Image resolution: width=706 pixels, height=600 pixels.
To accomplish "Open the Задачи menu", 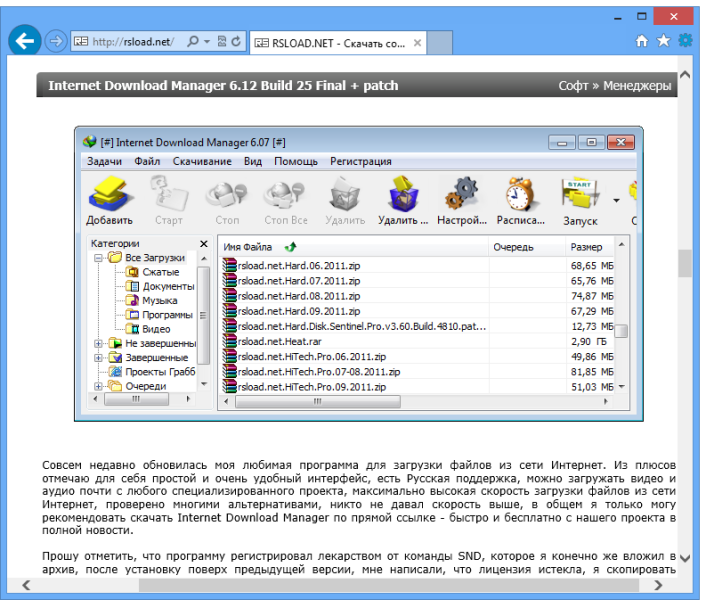I will pos(104,161).
